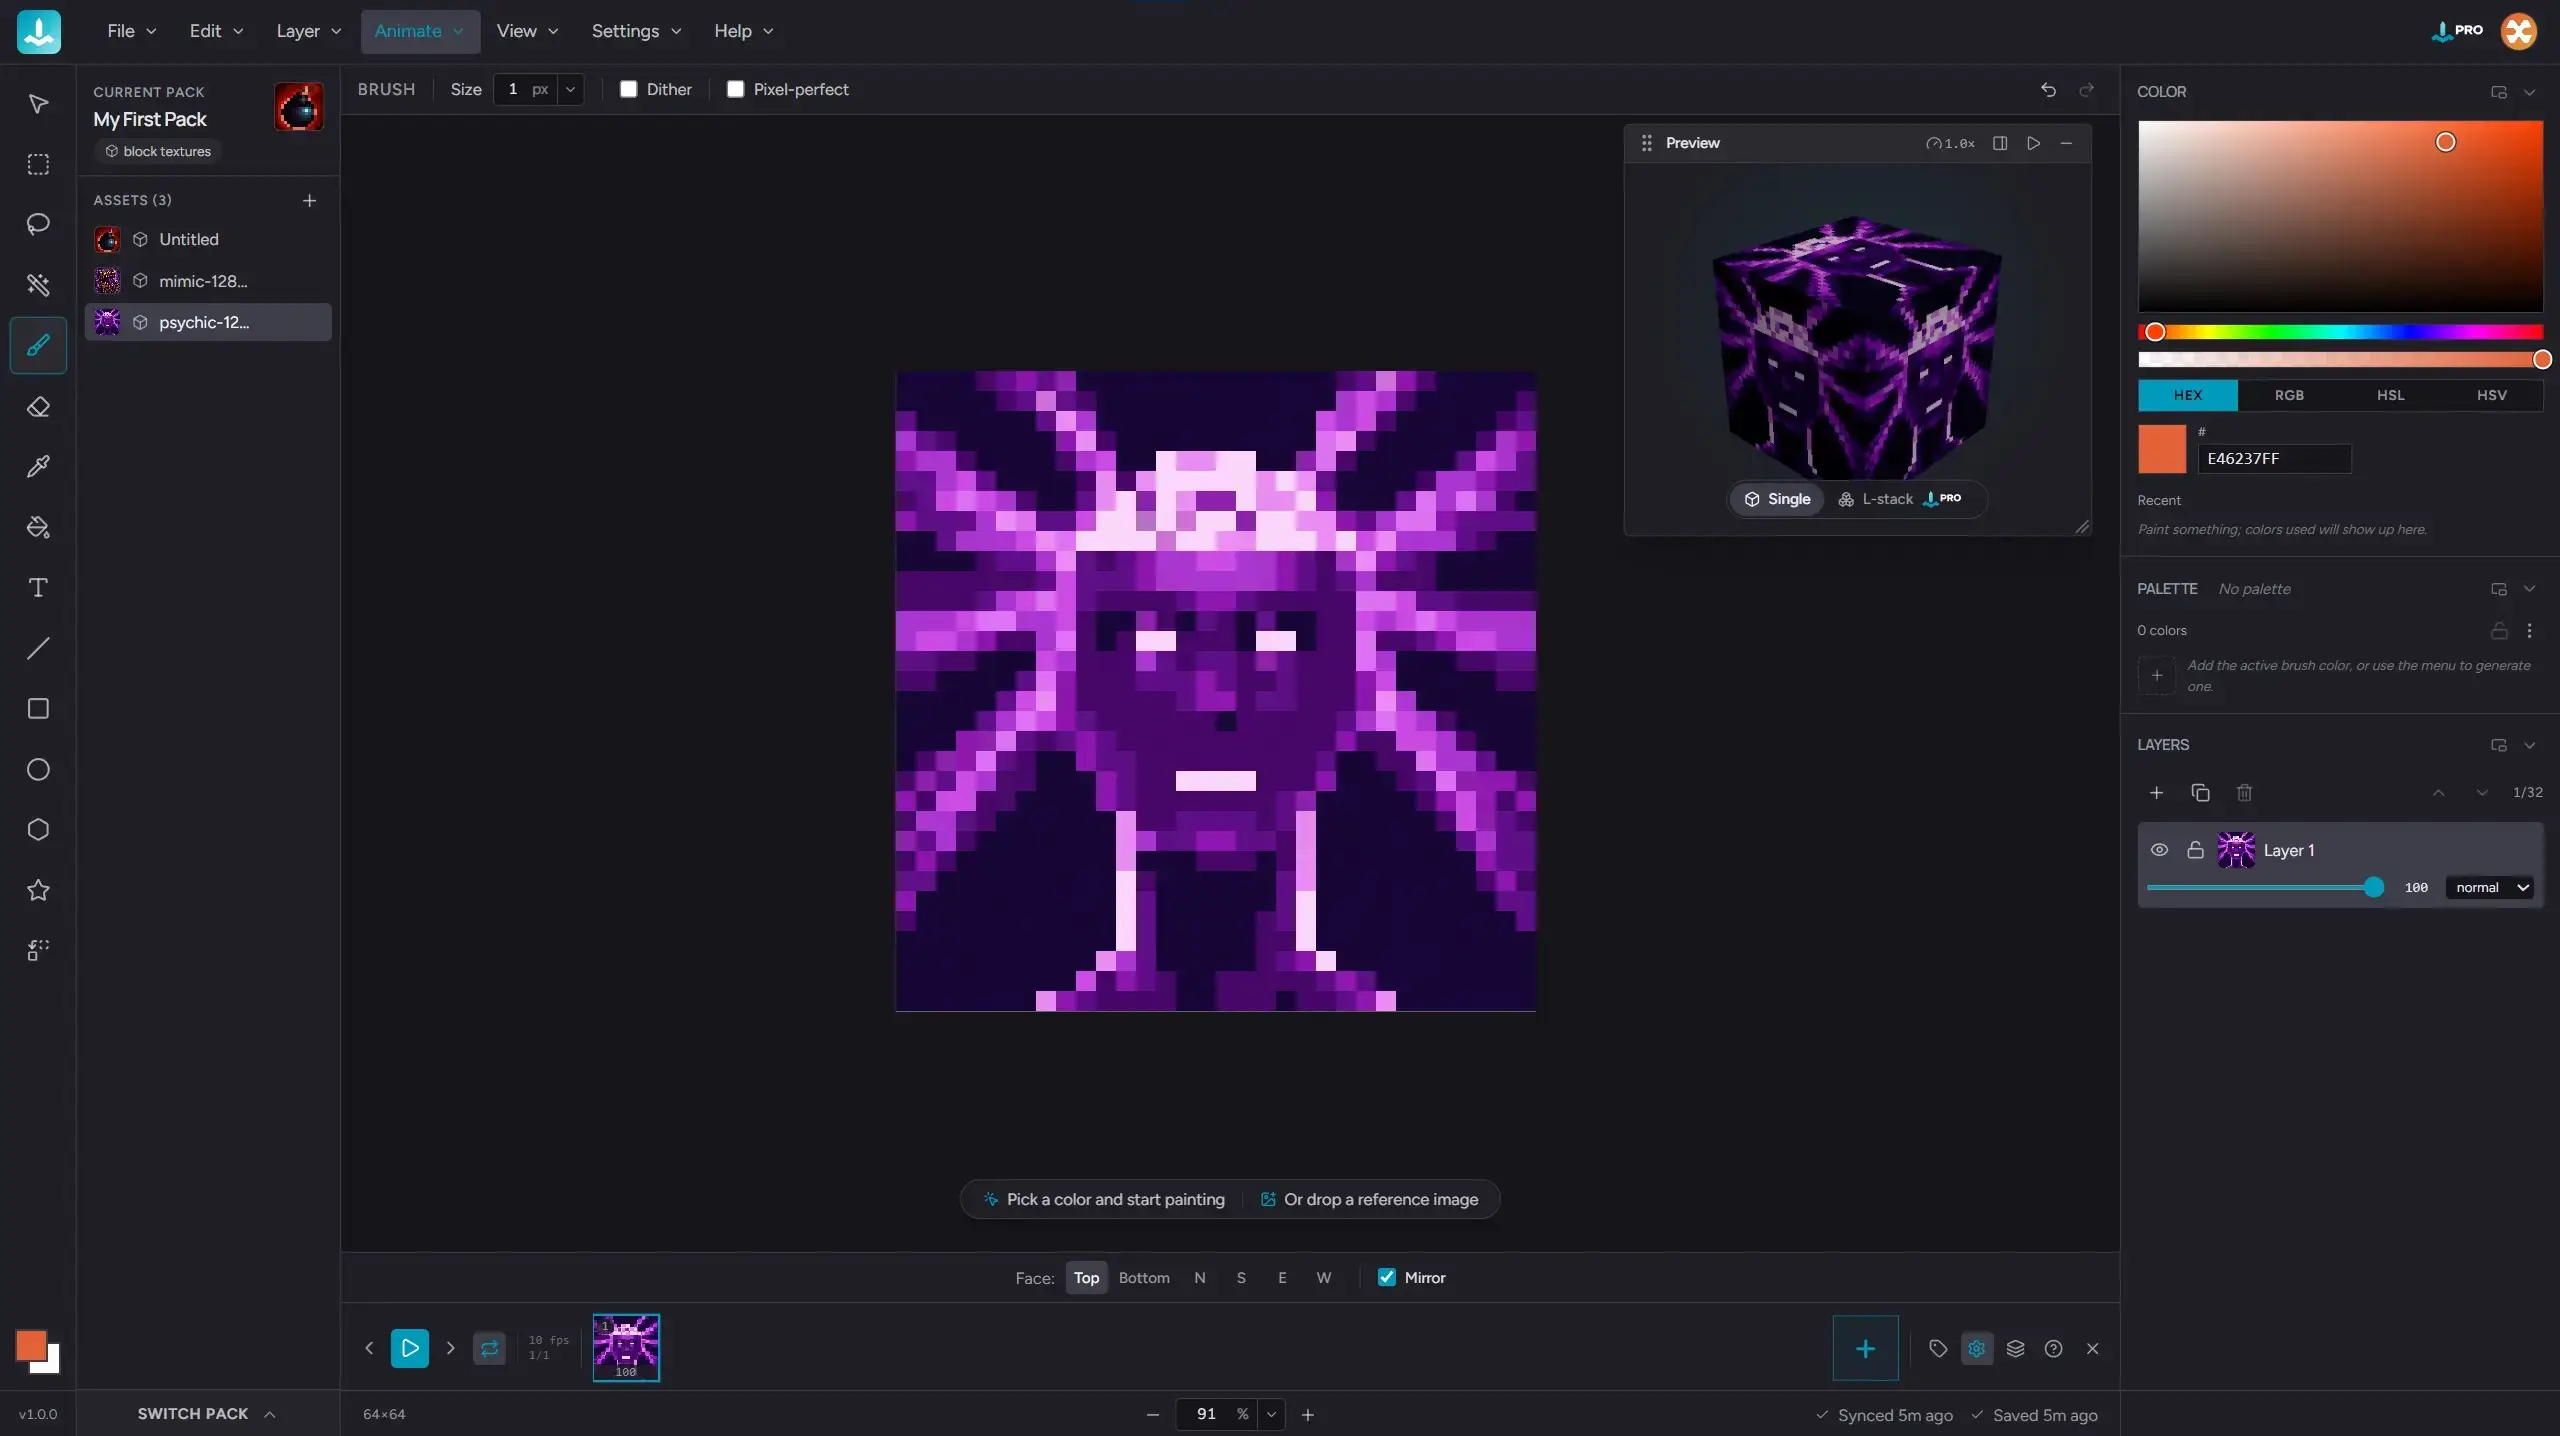The height and width of the screenshot is (1436, 2560).
Task: Select frame 1 thumbnail in timeline
Action: coord(626,1347)
